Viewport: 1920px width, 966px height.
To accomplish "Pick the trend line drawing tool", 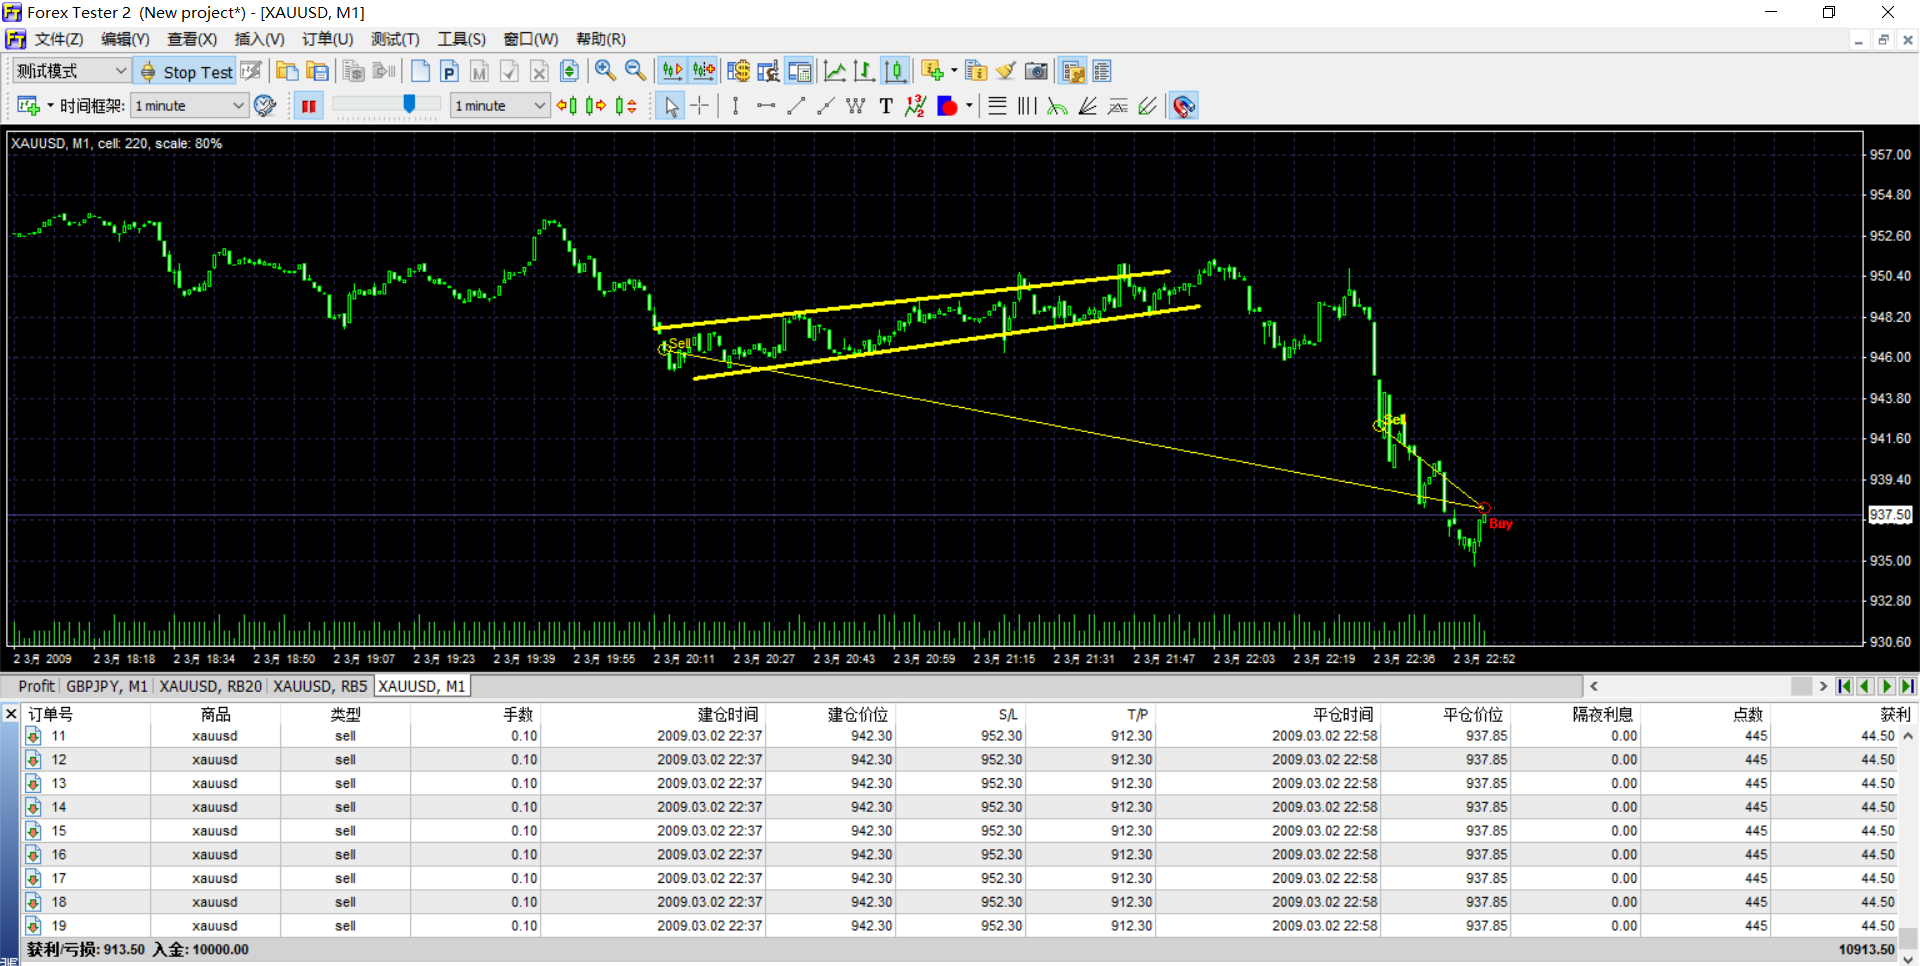I will (796, 106).
